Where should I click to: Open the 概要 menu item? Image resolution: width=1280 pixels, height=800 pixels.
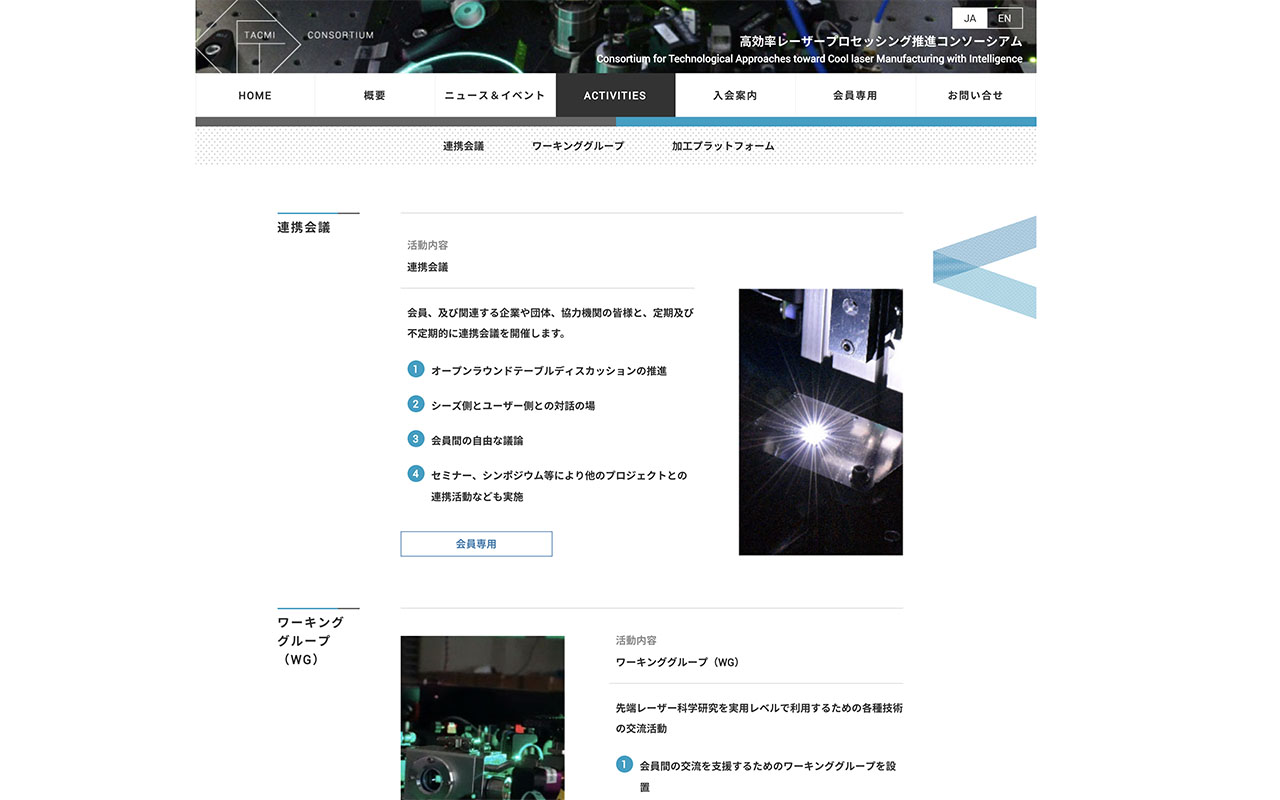375,96
